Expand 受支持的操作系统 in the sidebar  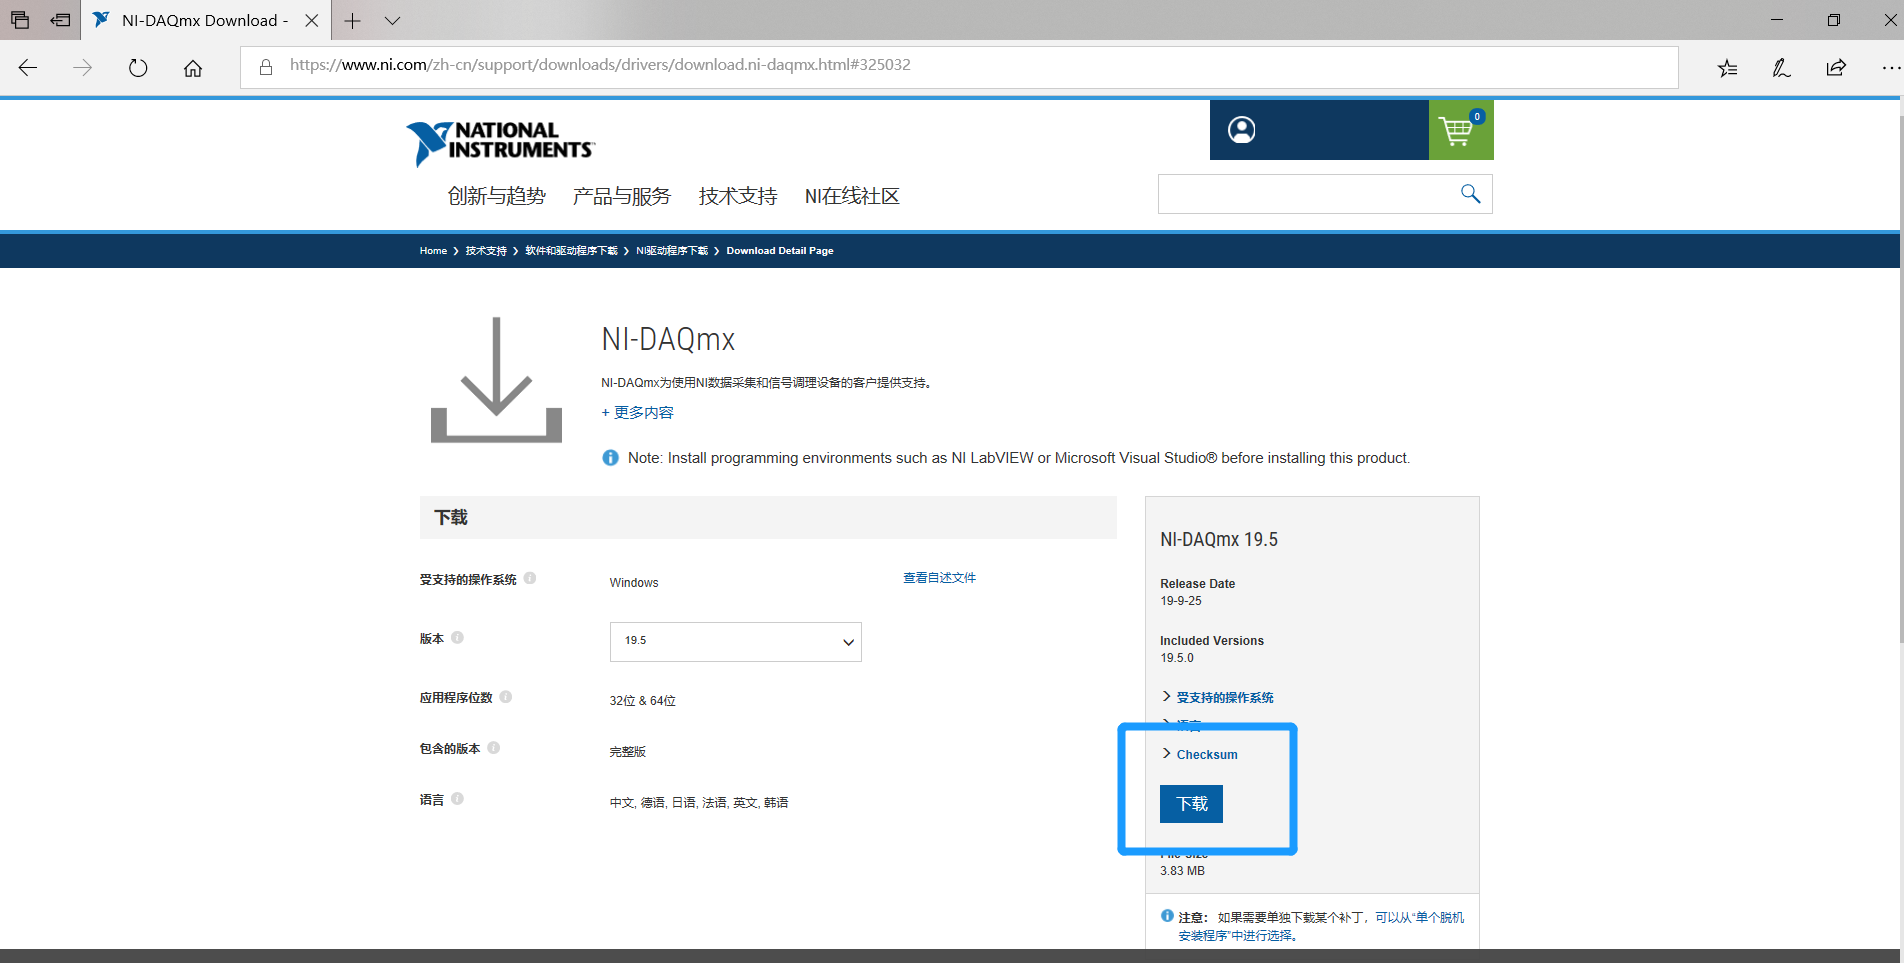pos(1223,697)
